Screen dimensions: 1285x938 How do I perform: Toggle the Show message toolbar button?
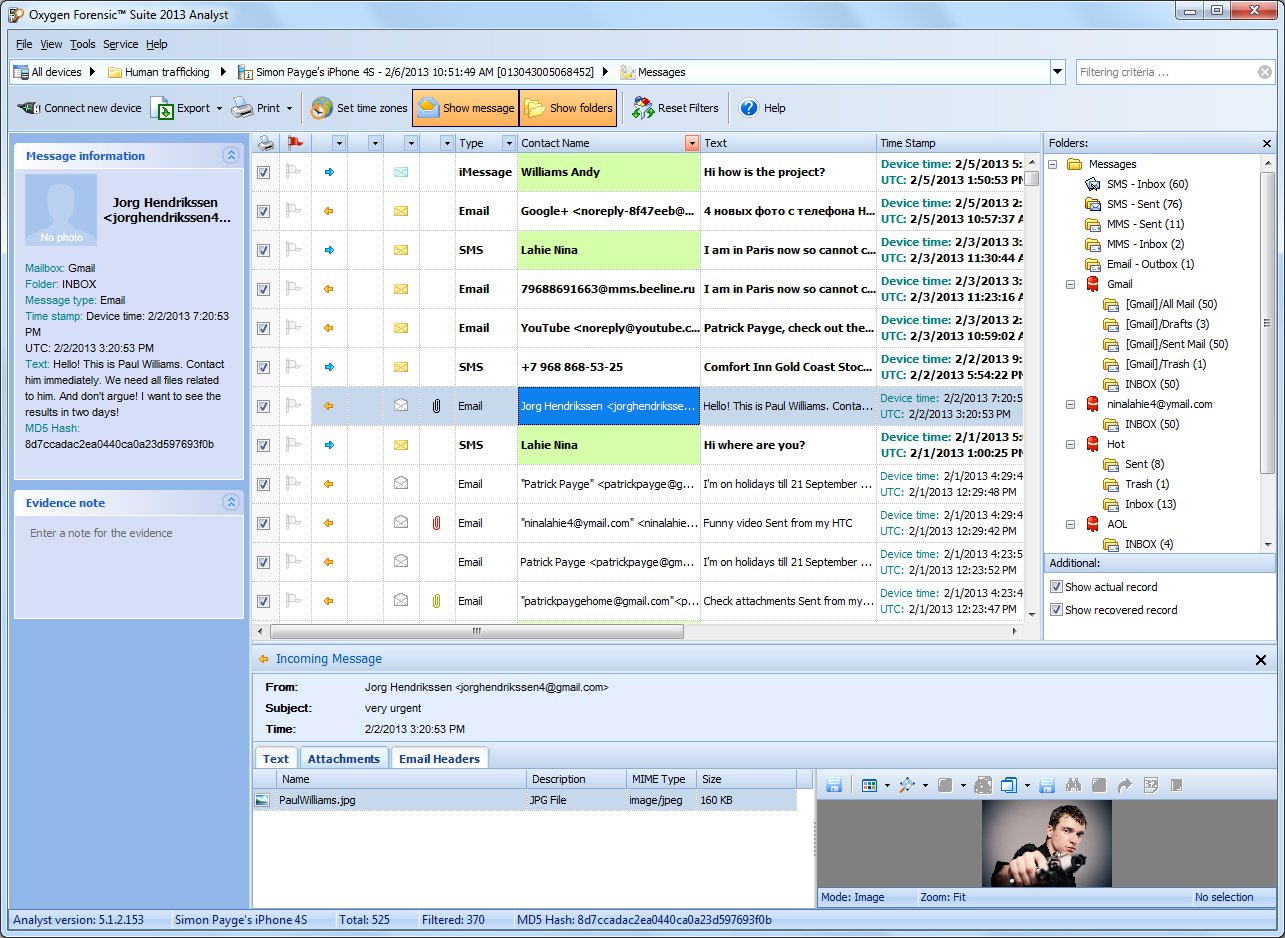click(465, 108)
